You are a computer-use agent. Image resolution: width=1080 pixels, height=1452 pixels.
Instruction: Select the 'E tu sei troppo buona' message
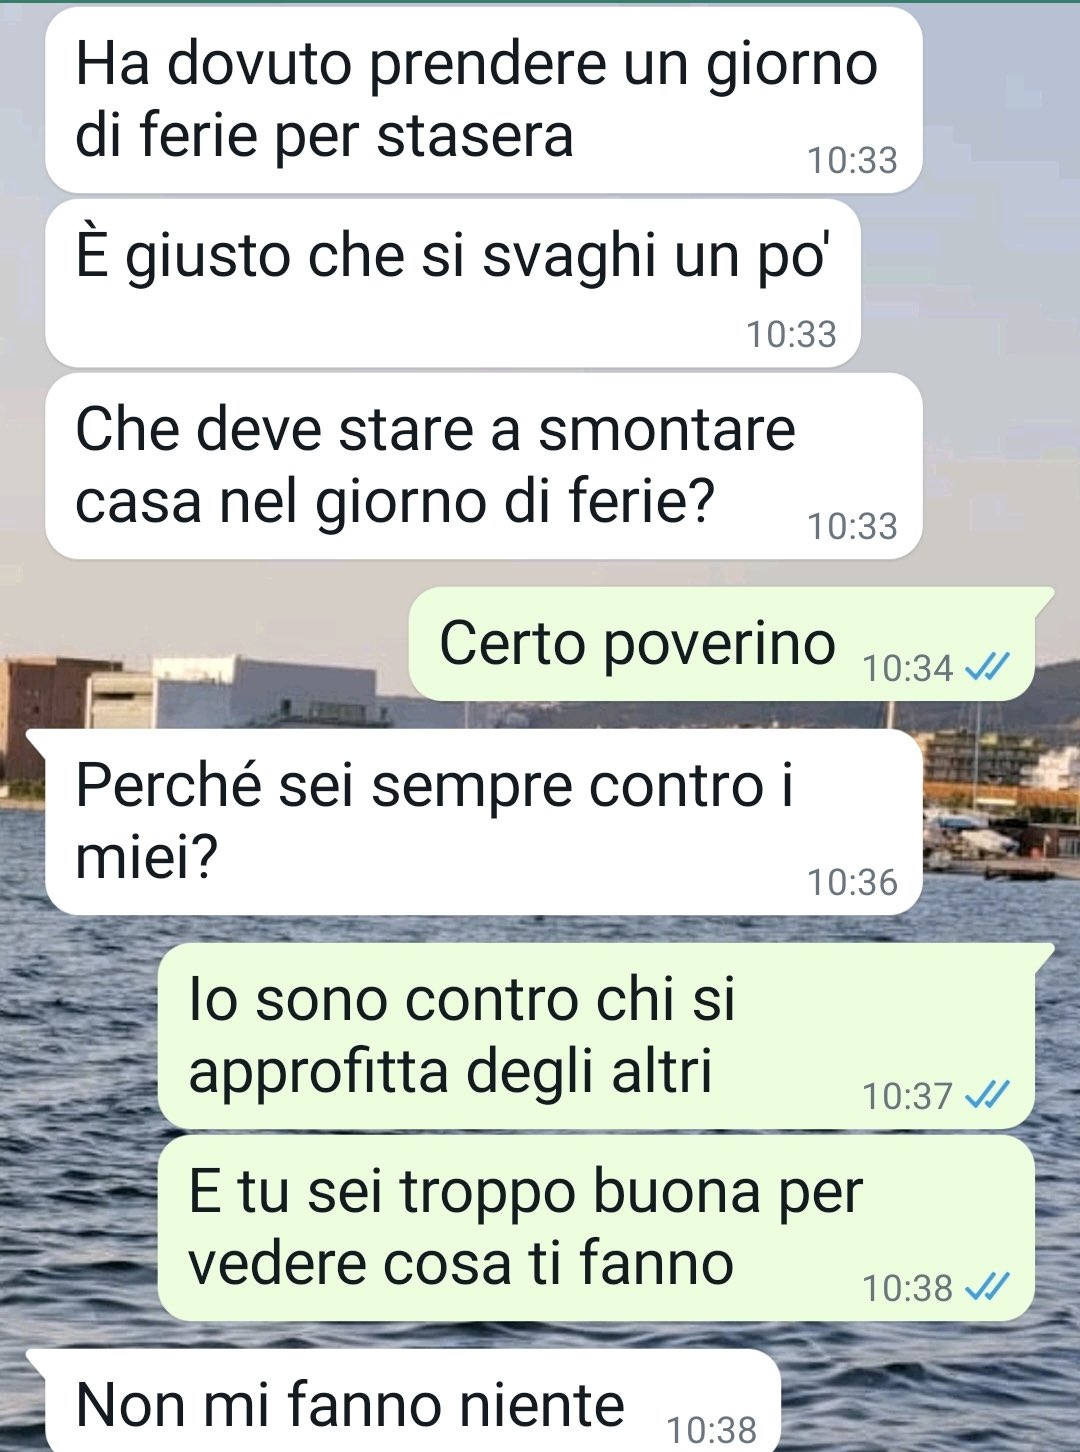click(596, 1228)
